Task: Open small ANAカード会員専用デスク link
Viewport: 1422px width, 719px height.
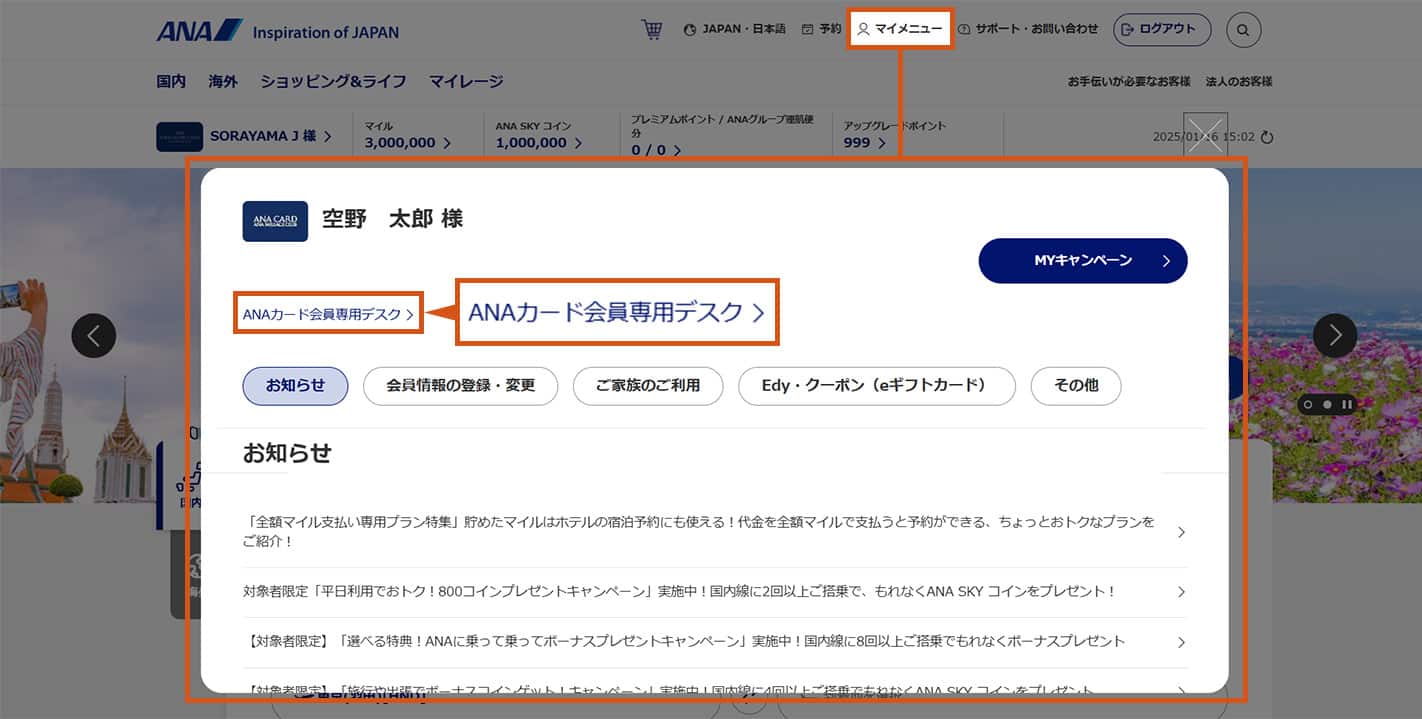Action: 328,314
